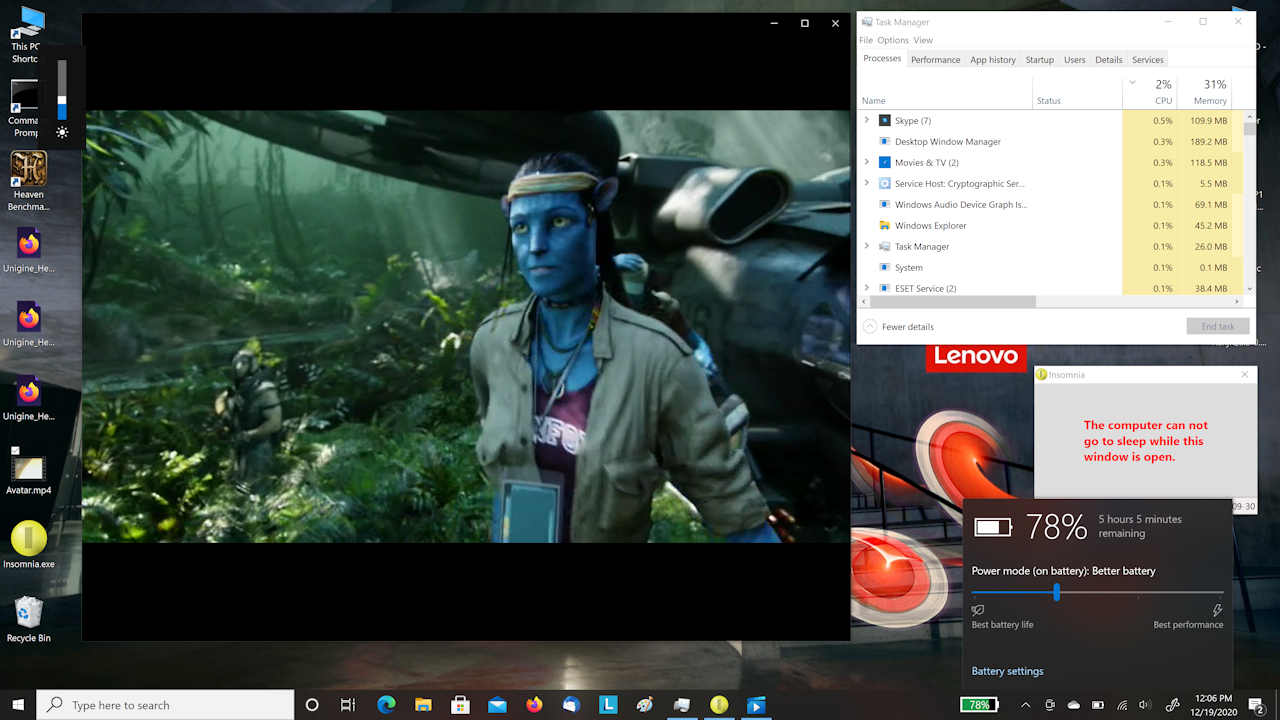Collapse Task Manager with Fewer details
The image size is (1280, 720).
tap(898, 327)
